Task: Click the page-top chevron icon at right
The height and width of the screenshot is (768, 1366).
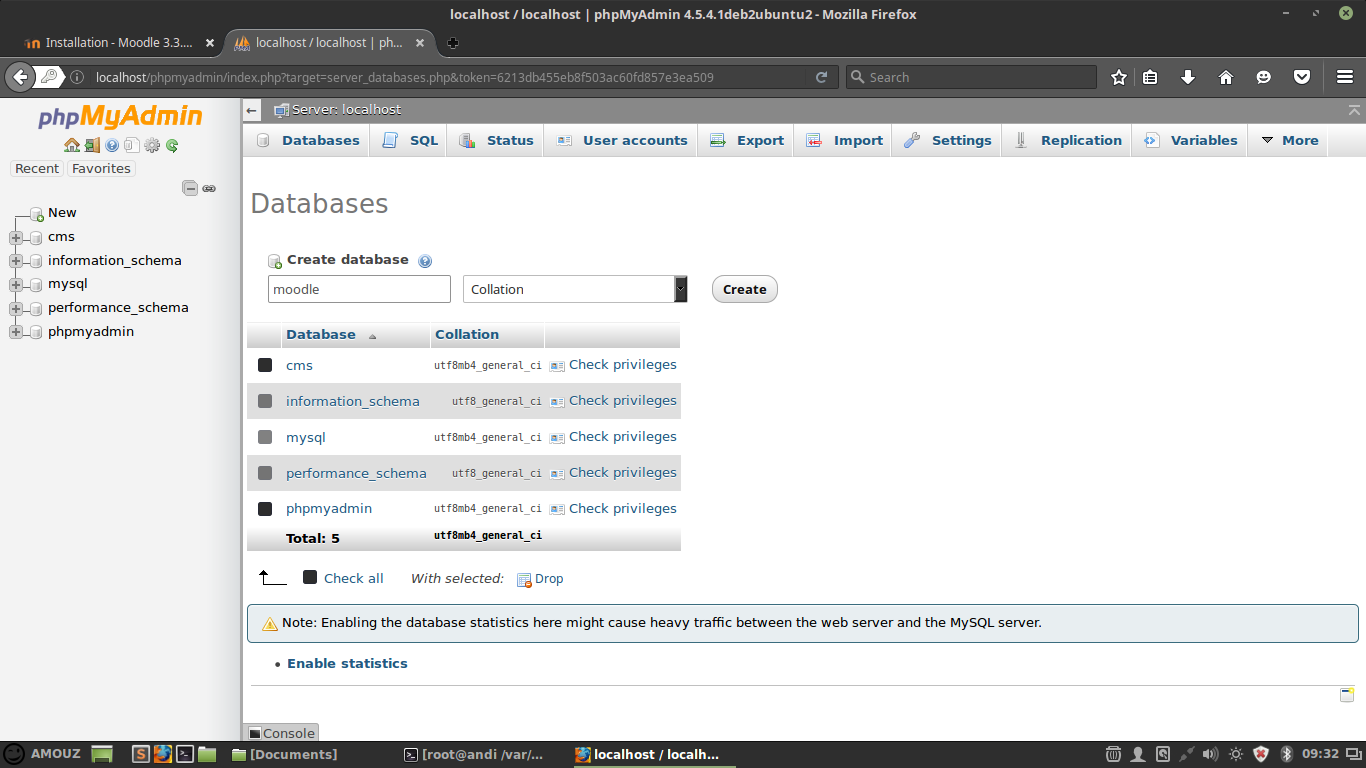Action: pyautogui.click(x=1354, y=110)
